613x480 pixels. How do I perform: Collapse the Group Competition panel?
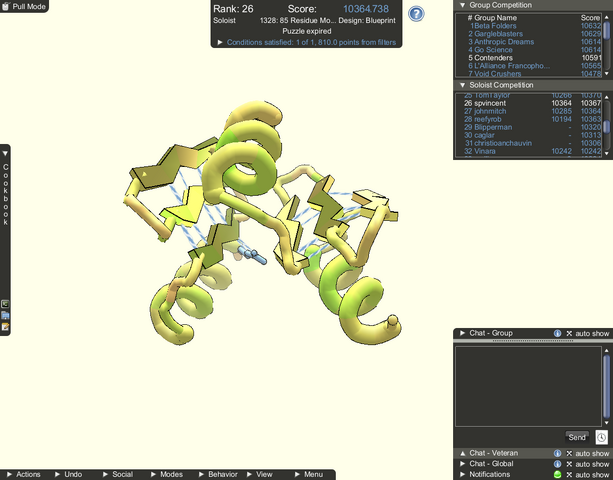point(462,5)
